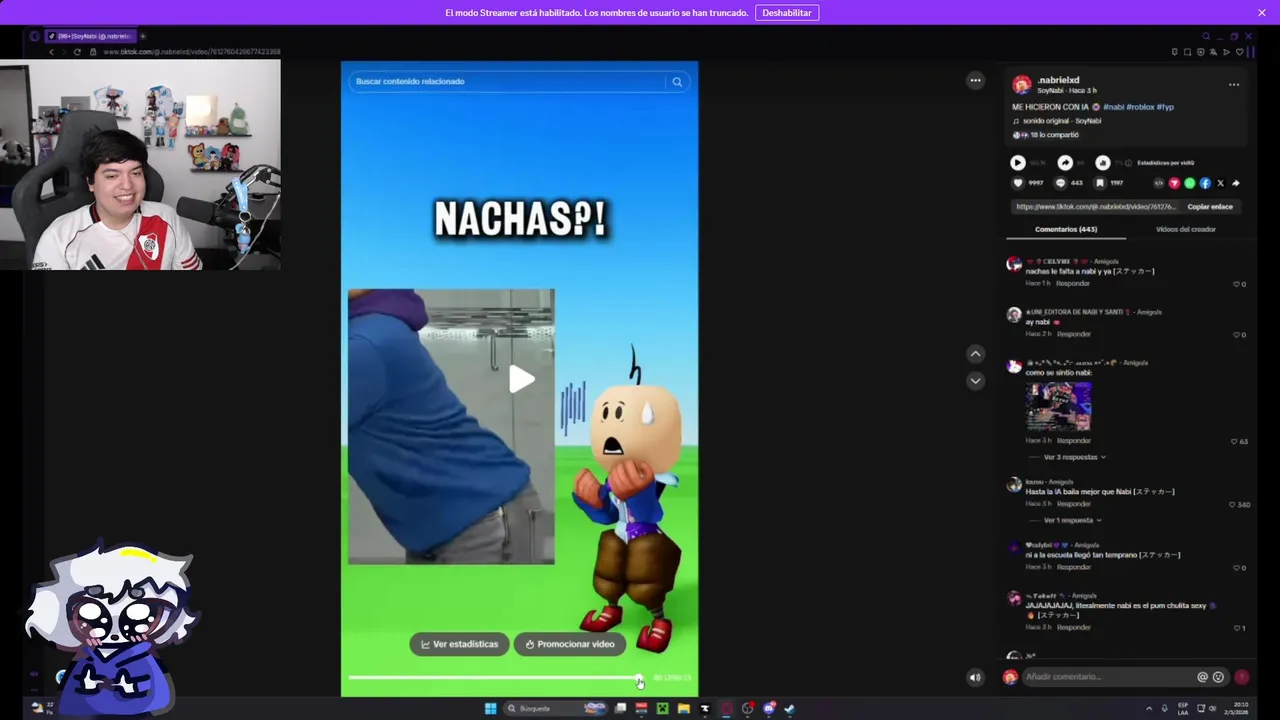
Task: Go to previous video with up arrow
Action: pyautogui.click(x=975, y=353)
